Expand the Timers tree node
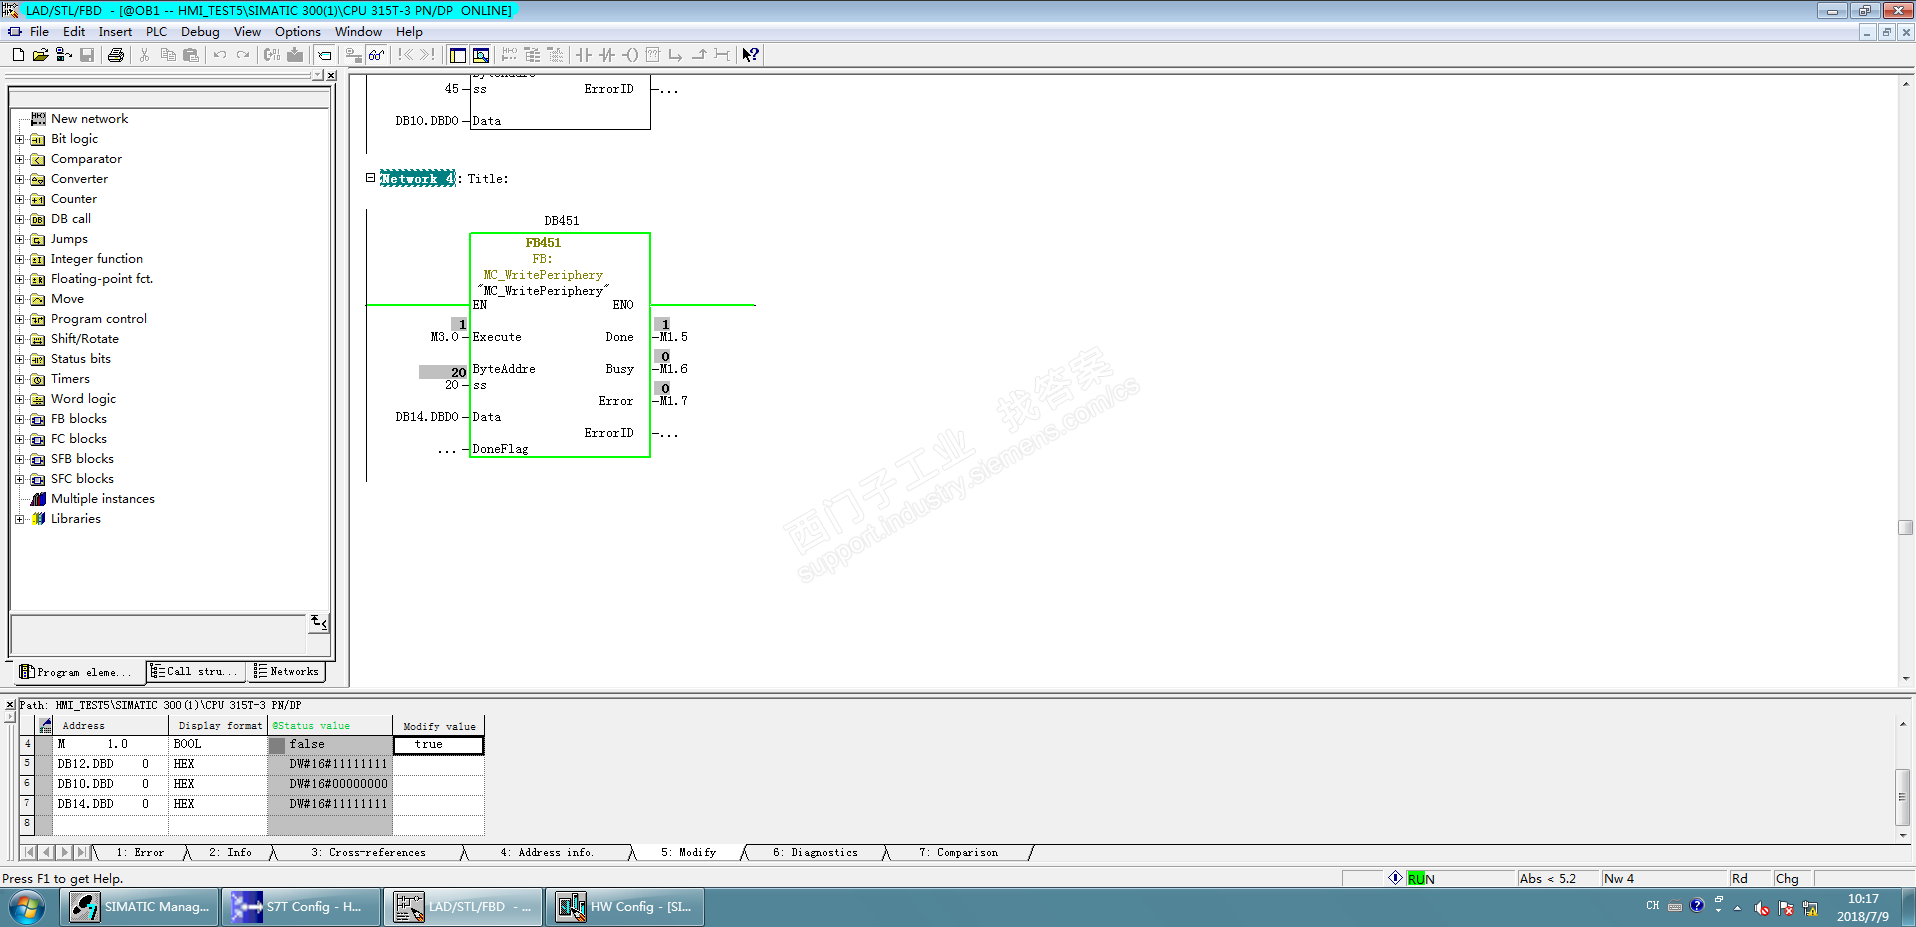 coord(19,379)
